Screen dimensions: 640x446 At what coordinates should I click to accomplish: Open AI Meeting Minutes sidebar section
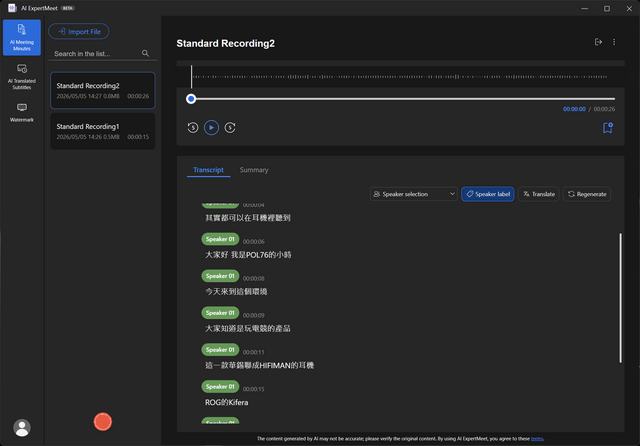pos(22,37)
